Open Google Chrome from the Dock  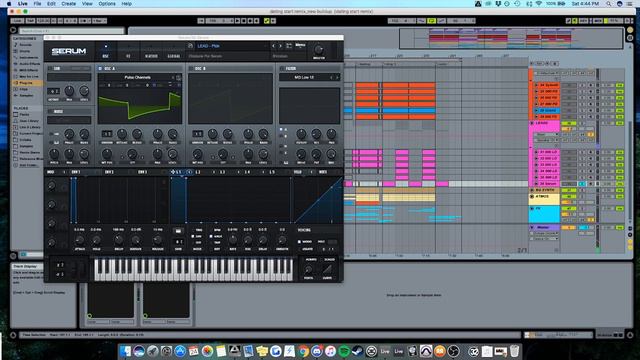(x=303, y=351)
